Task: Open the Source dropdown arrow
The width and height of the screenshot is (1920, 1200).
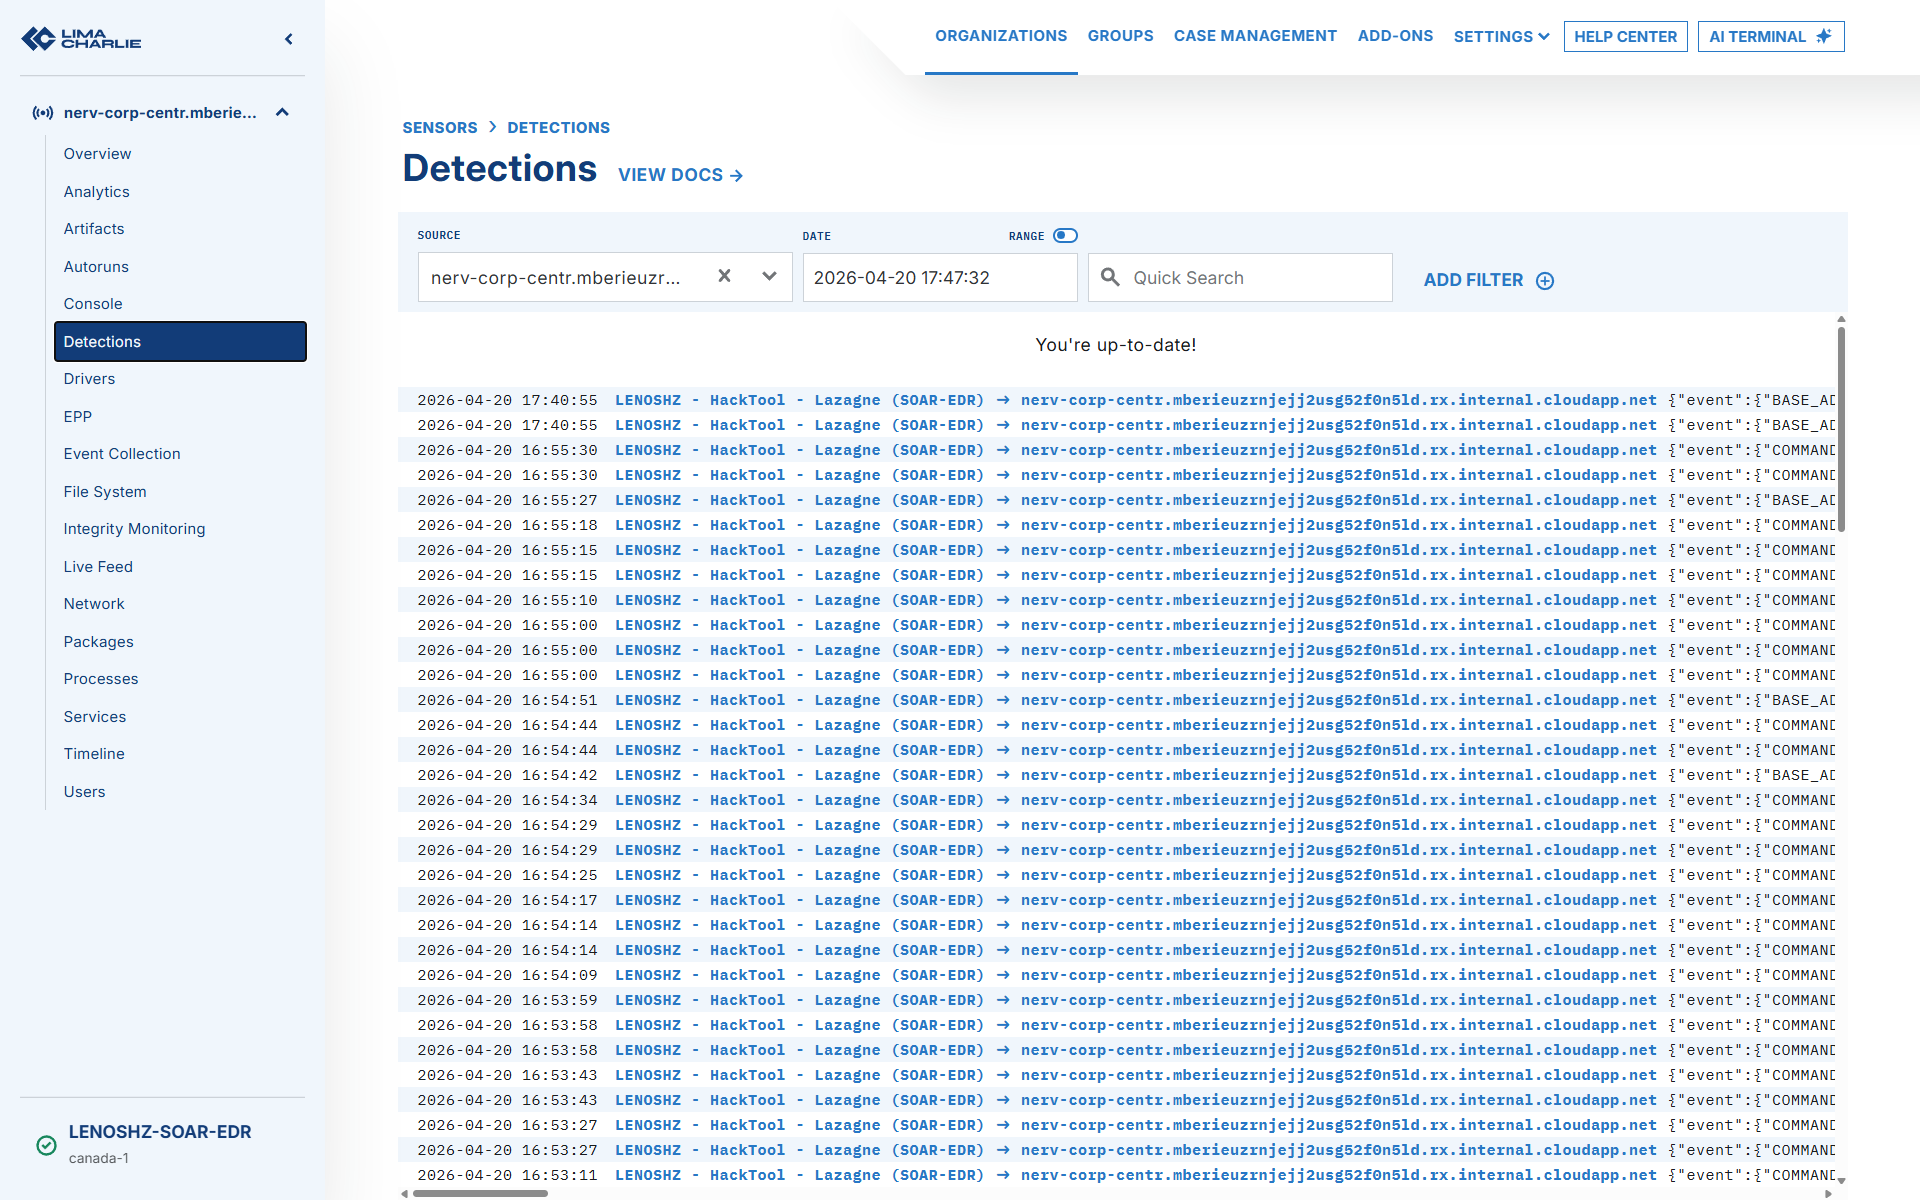Action: coord(769,277)
